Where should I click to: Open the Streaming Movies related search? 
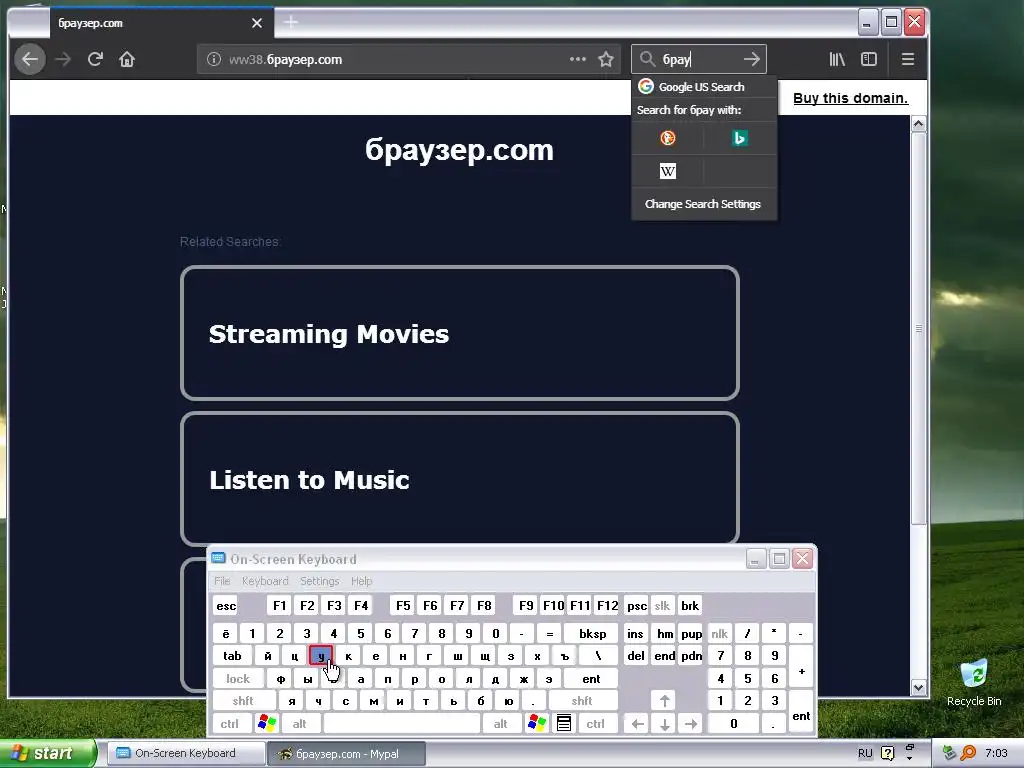pyautogui.click(x=460, y=333)
